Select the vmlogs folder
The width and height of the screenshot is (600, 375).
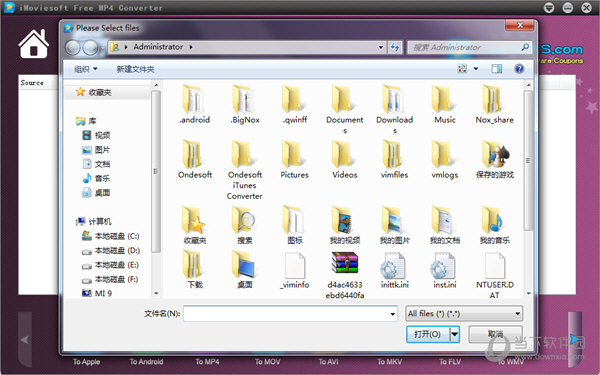pyautogui.click(x=445, y=159)
